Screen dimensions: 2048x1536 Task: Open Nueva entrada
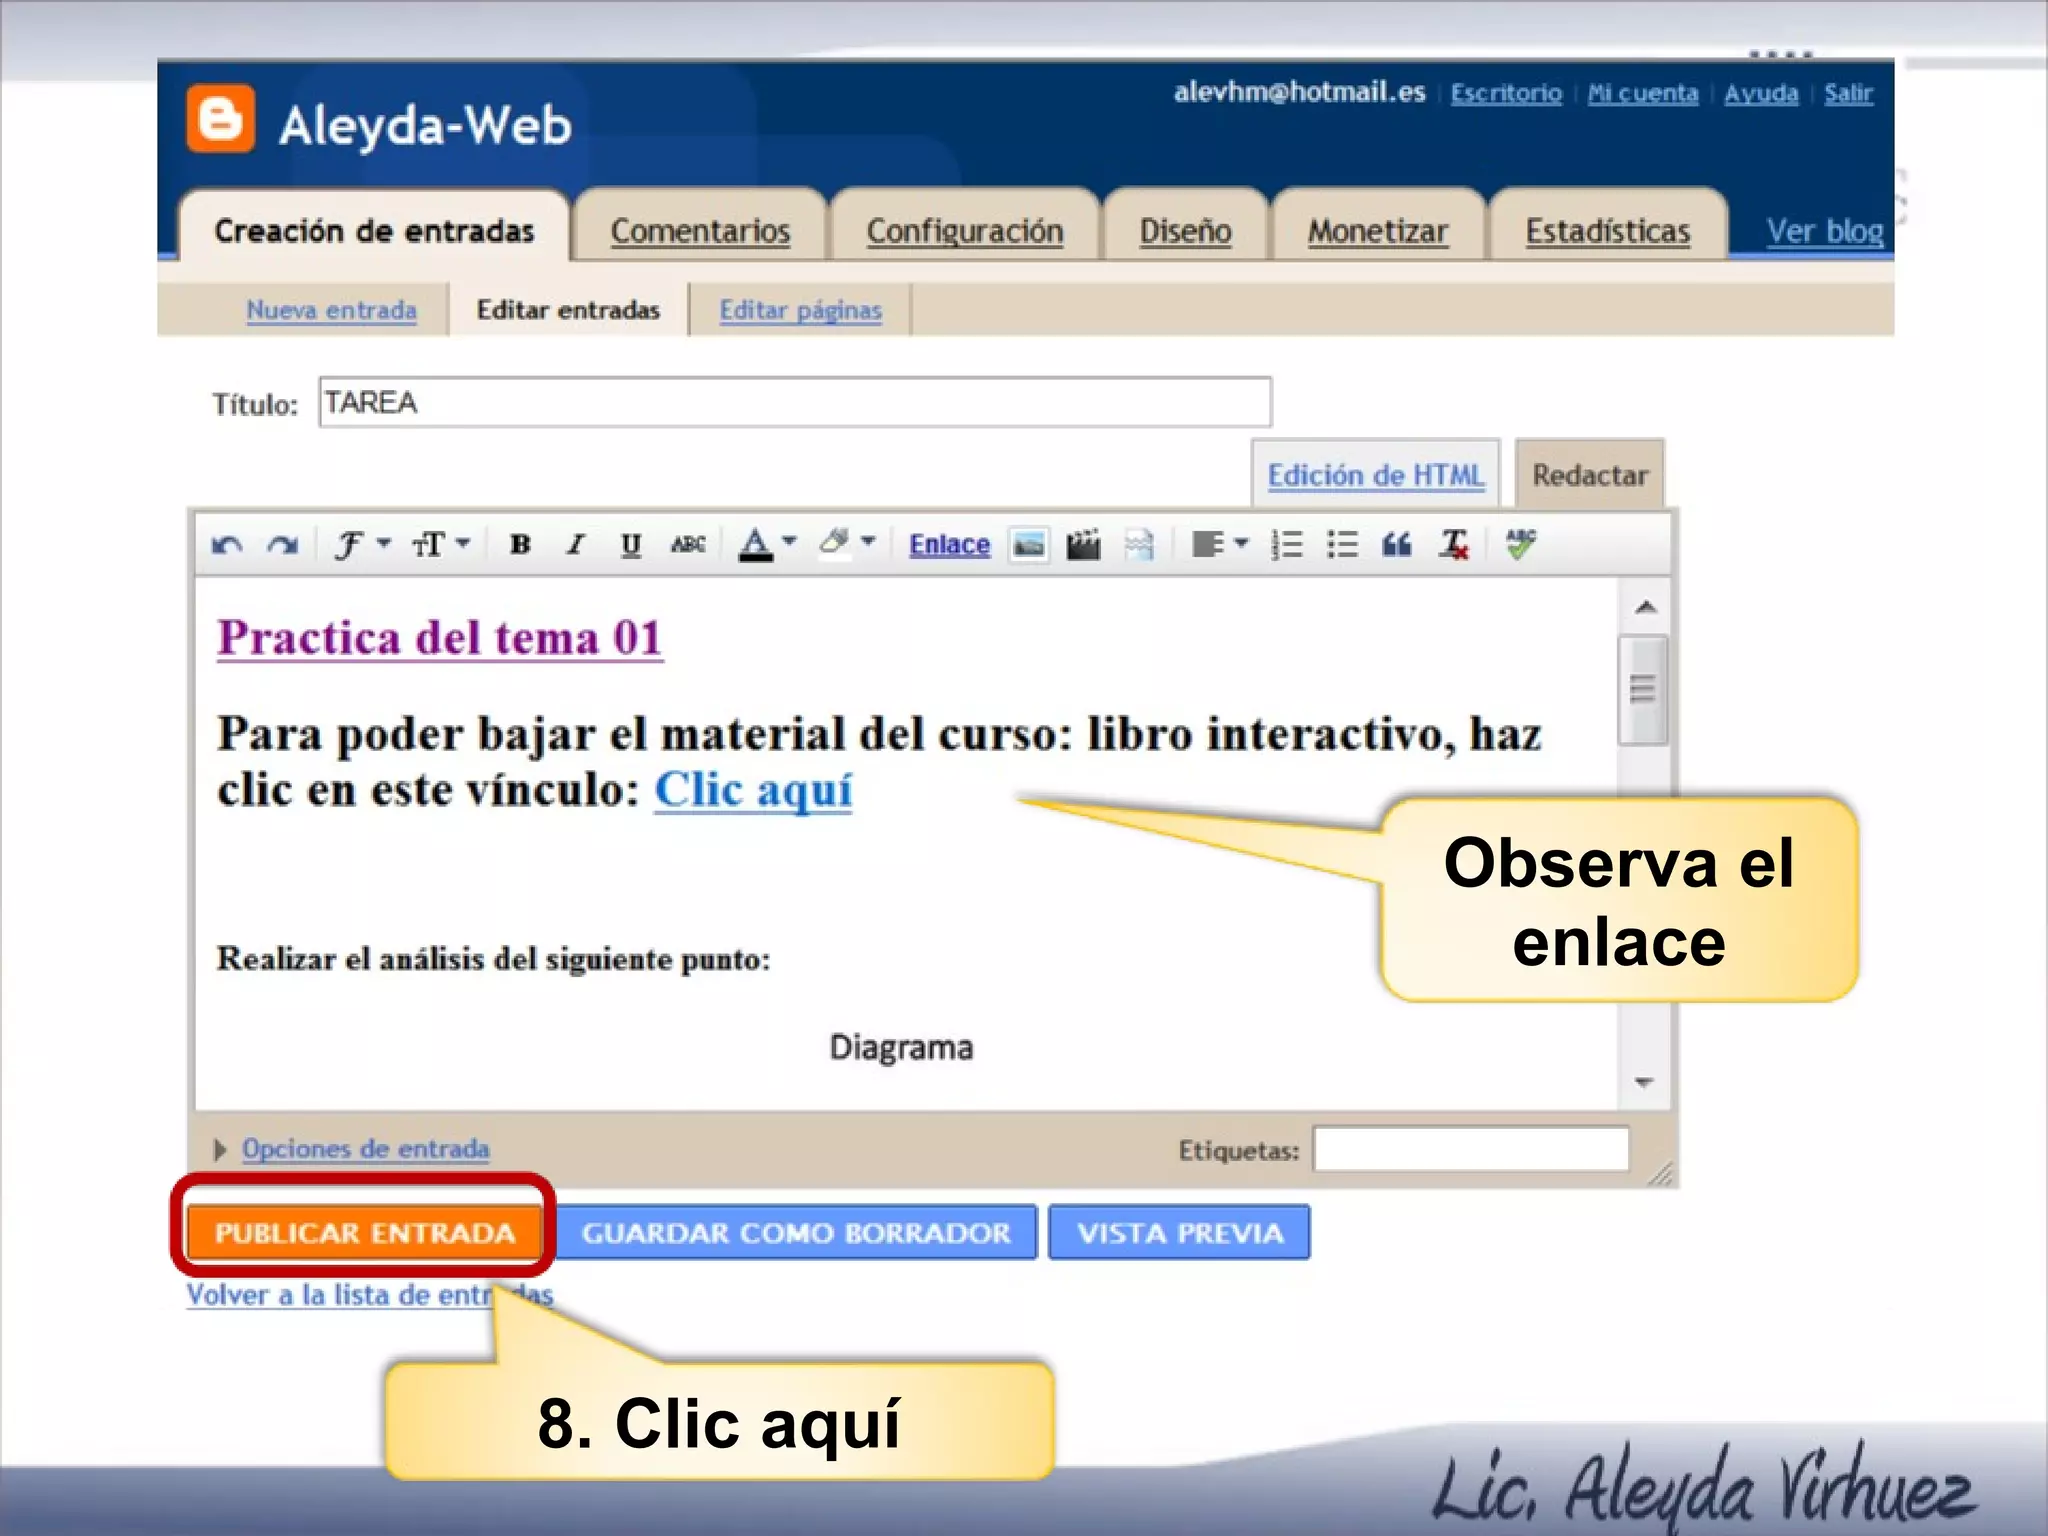point(331,310)
